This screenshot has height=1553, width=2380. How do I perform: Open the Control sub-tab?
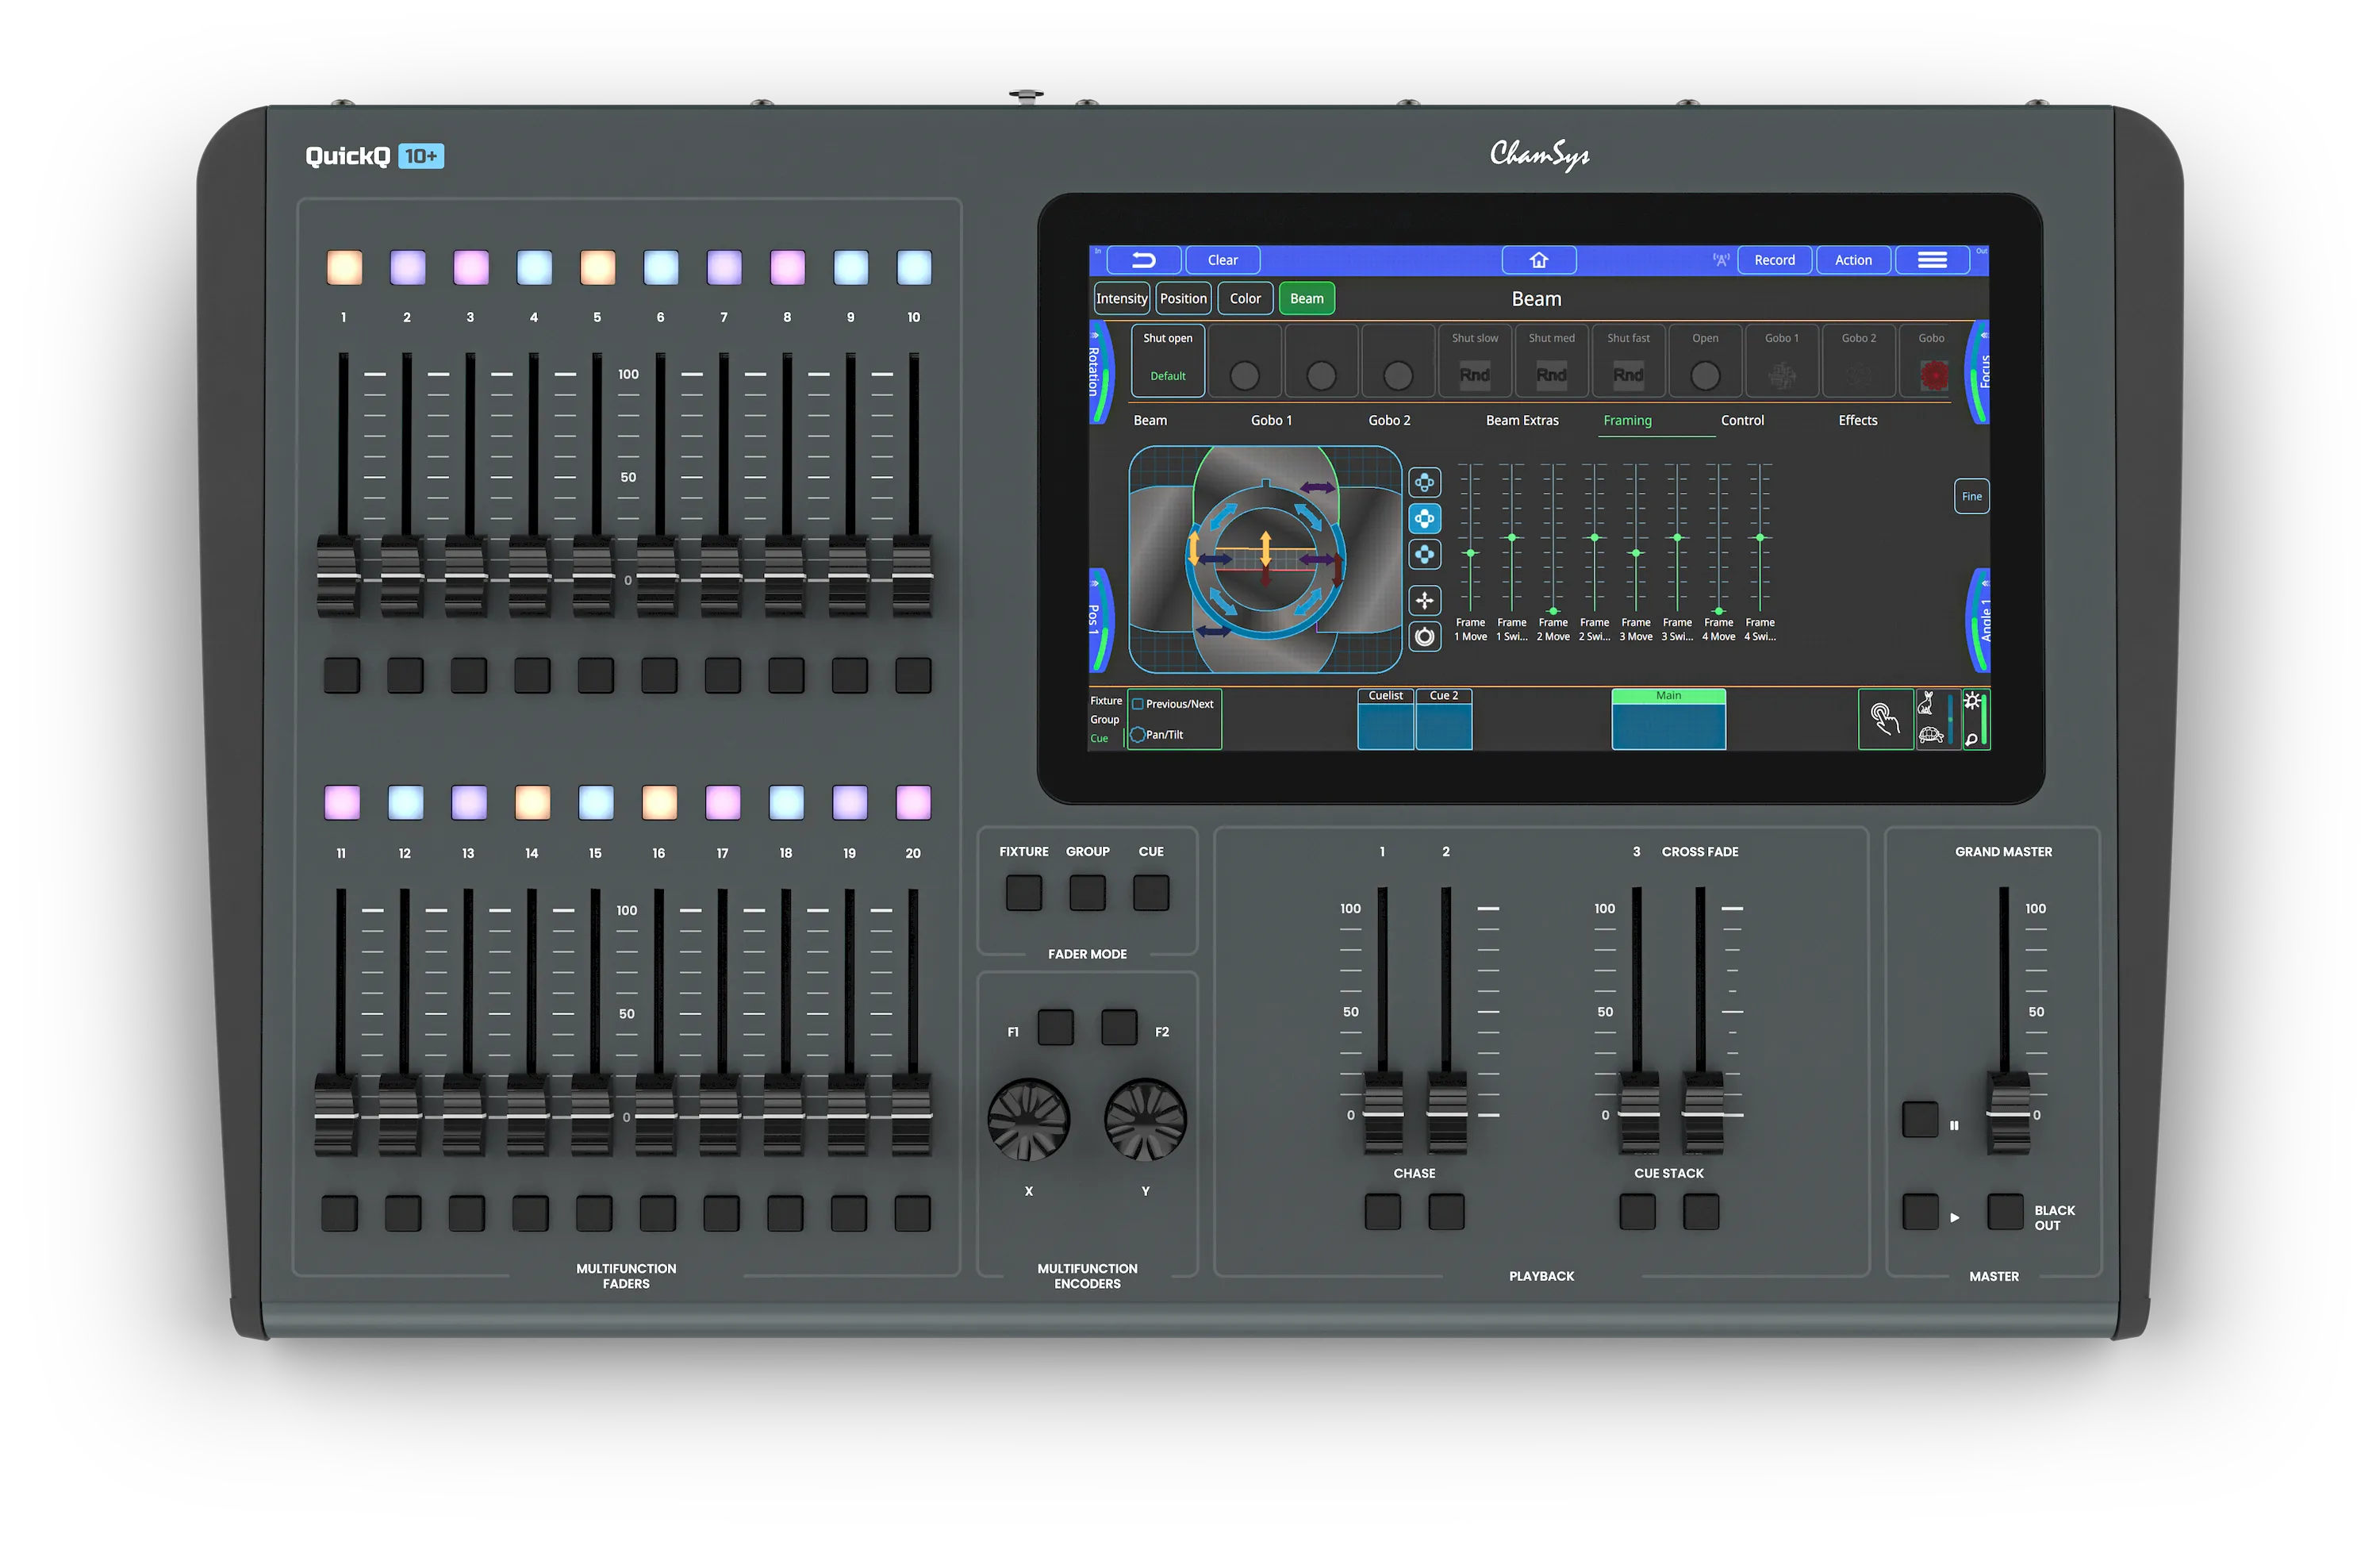click(x=1742, y=421)
